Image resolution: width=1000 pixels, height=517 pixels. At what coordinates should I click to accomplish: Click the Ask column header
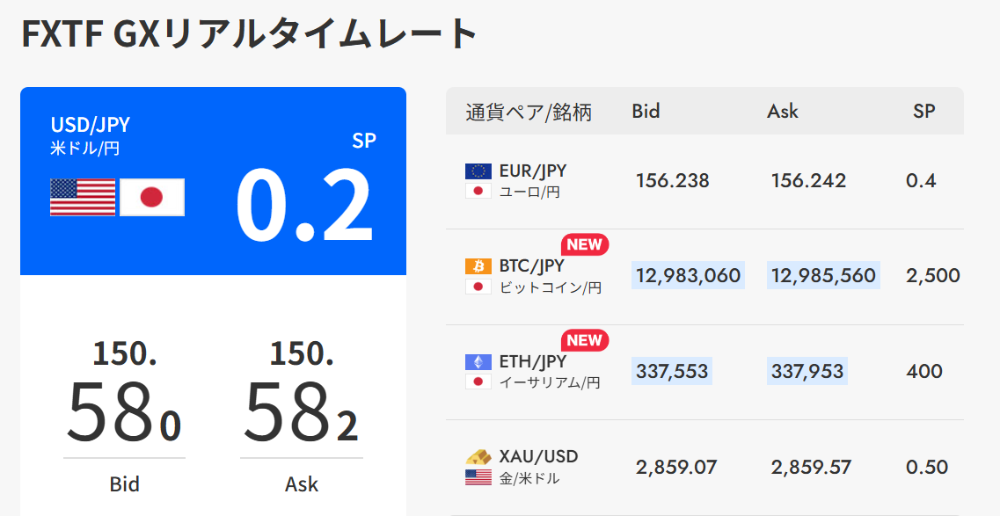tap(783, 111)
